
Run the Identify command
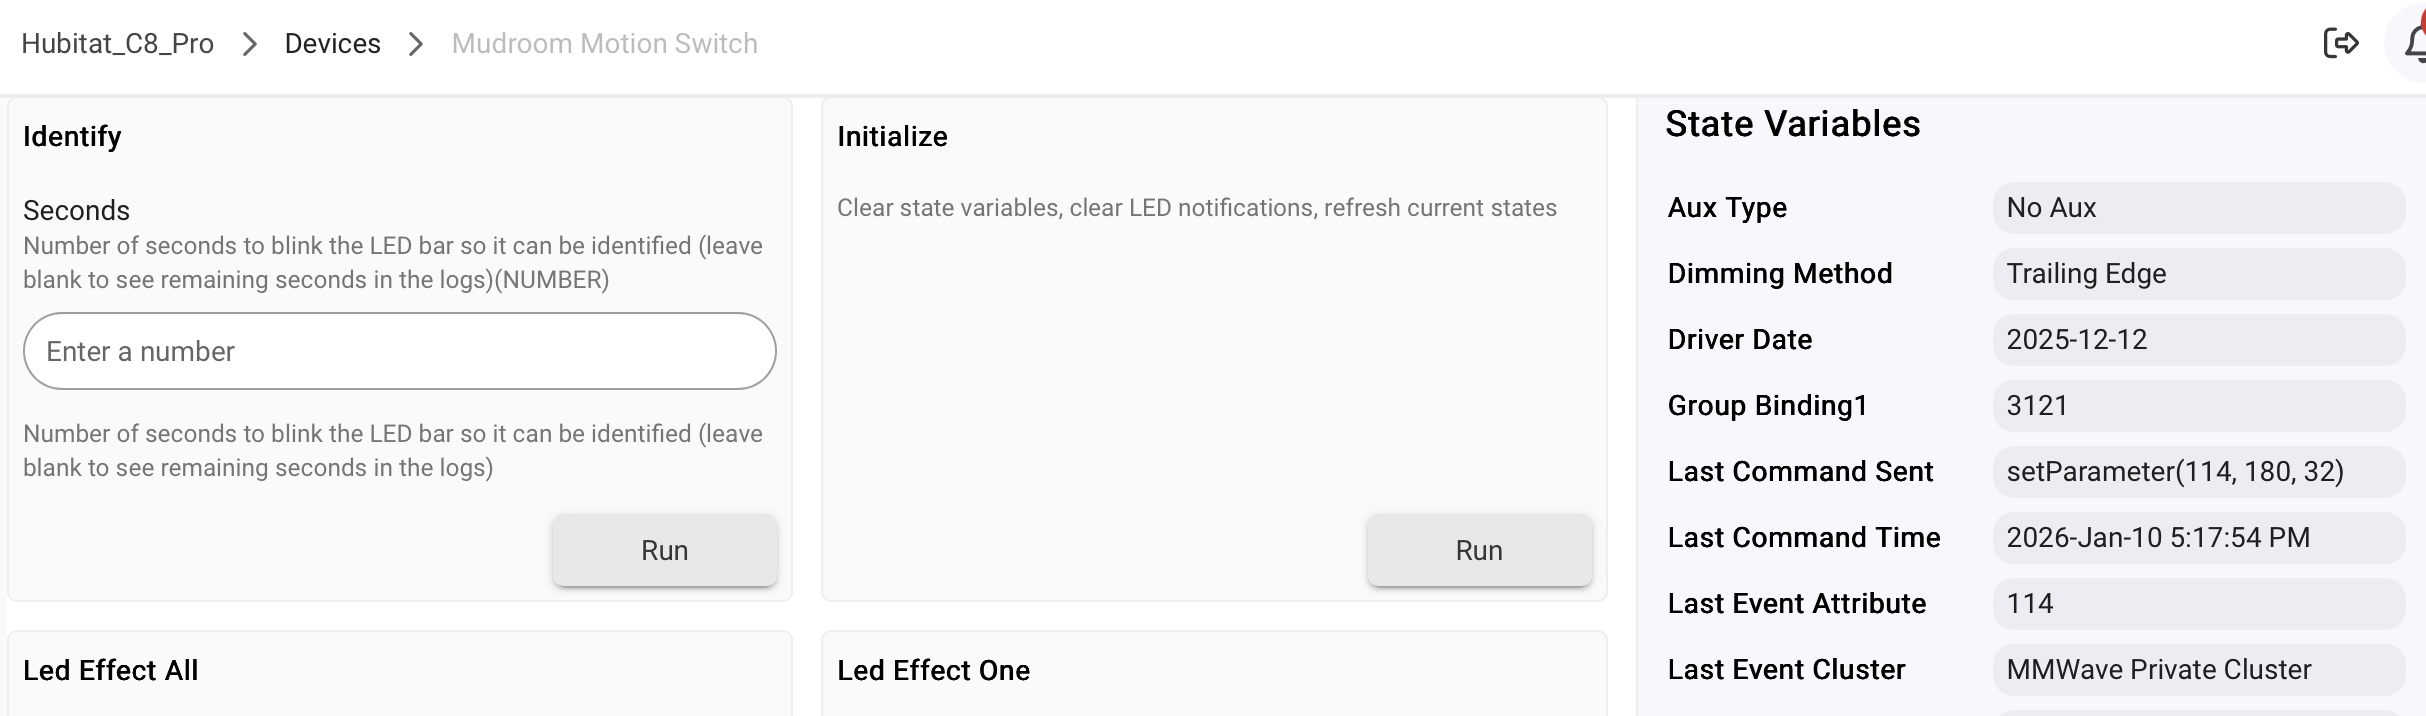coord(664,550)
